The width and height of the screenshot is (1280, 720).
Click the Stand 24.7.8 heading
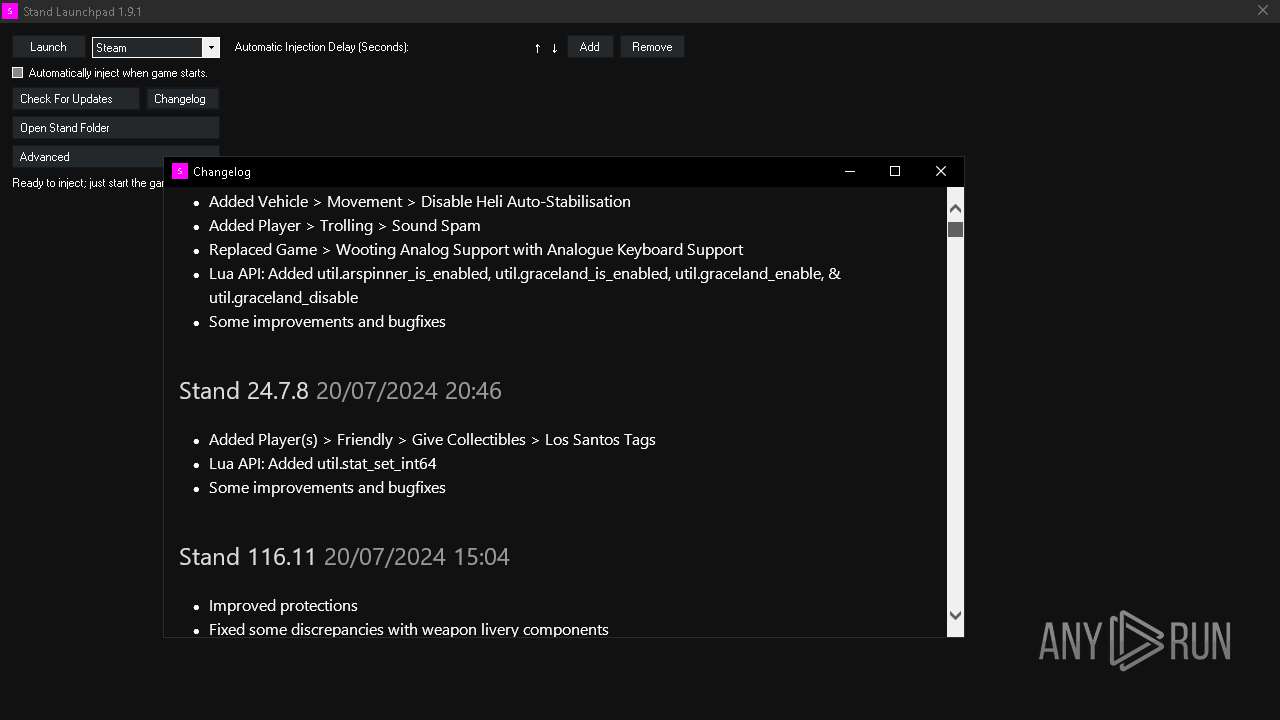(x=244, y=391)
